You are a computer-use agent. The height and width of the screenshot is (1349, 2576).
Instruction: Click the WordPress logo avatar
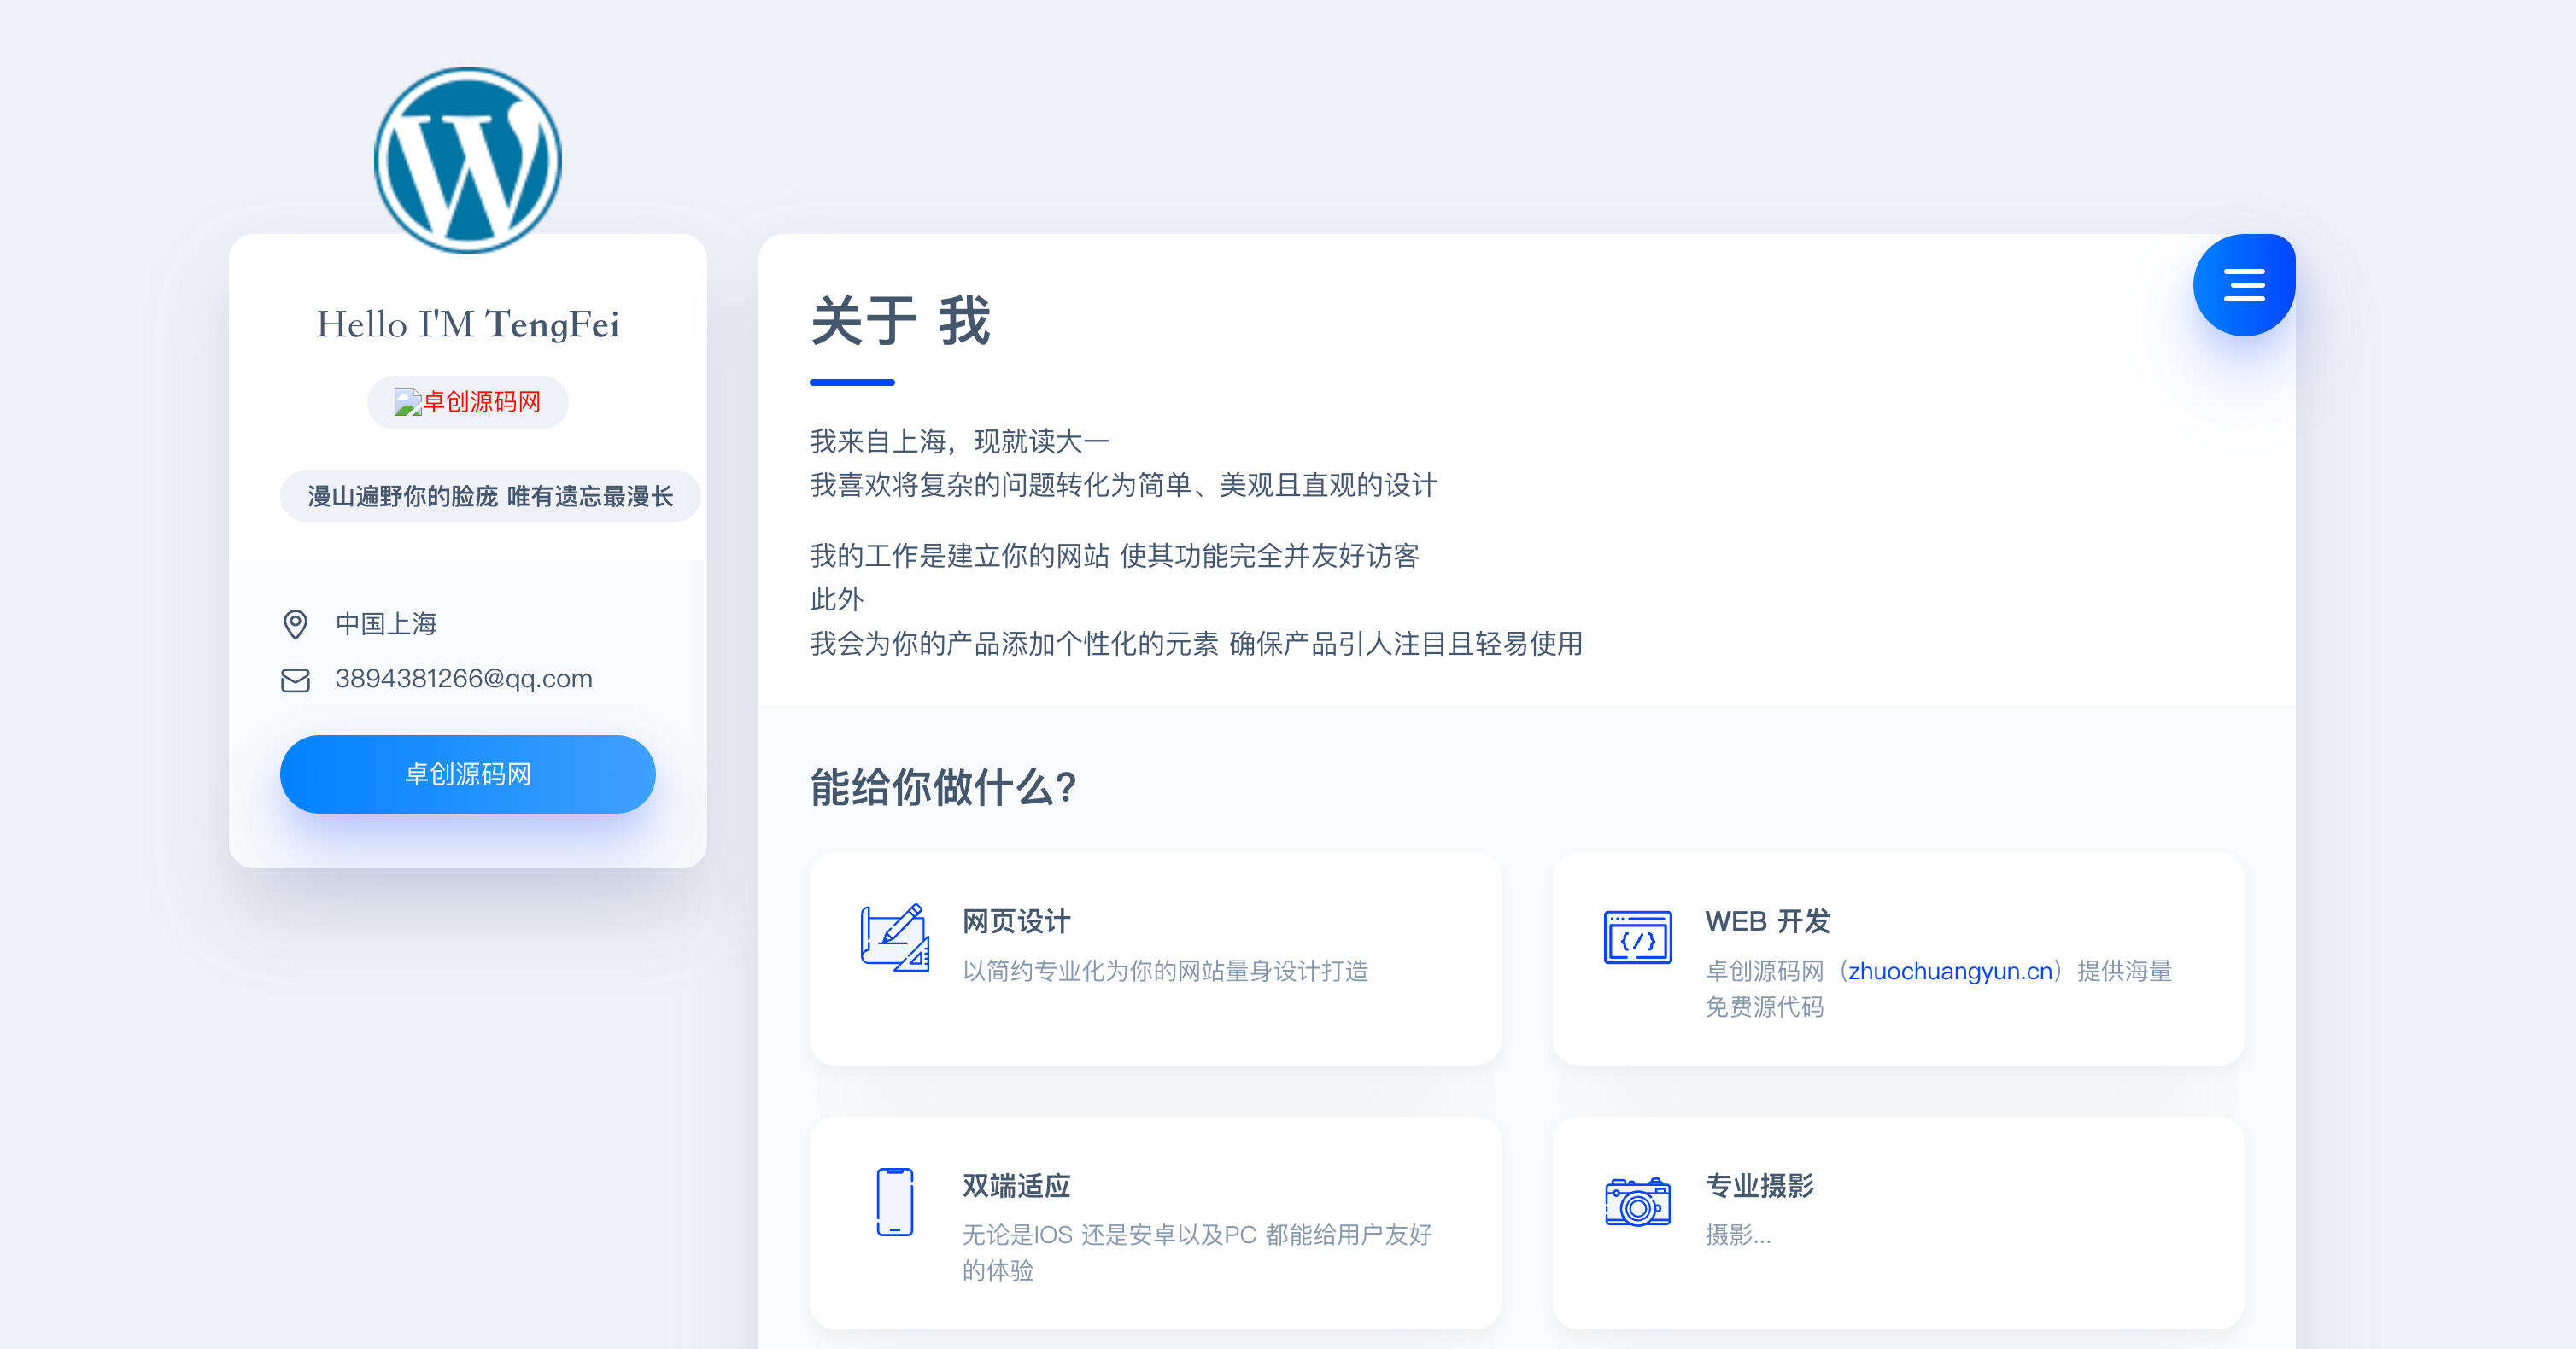466,158
